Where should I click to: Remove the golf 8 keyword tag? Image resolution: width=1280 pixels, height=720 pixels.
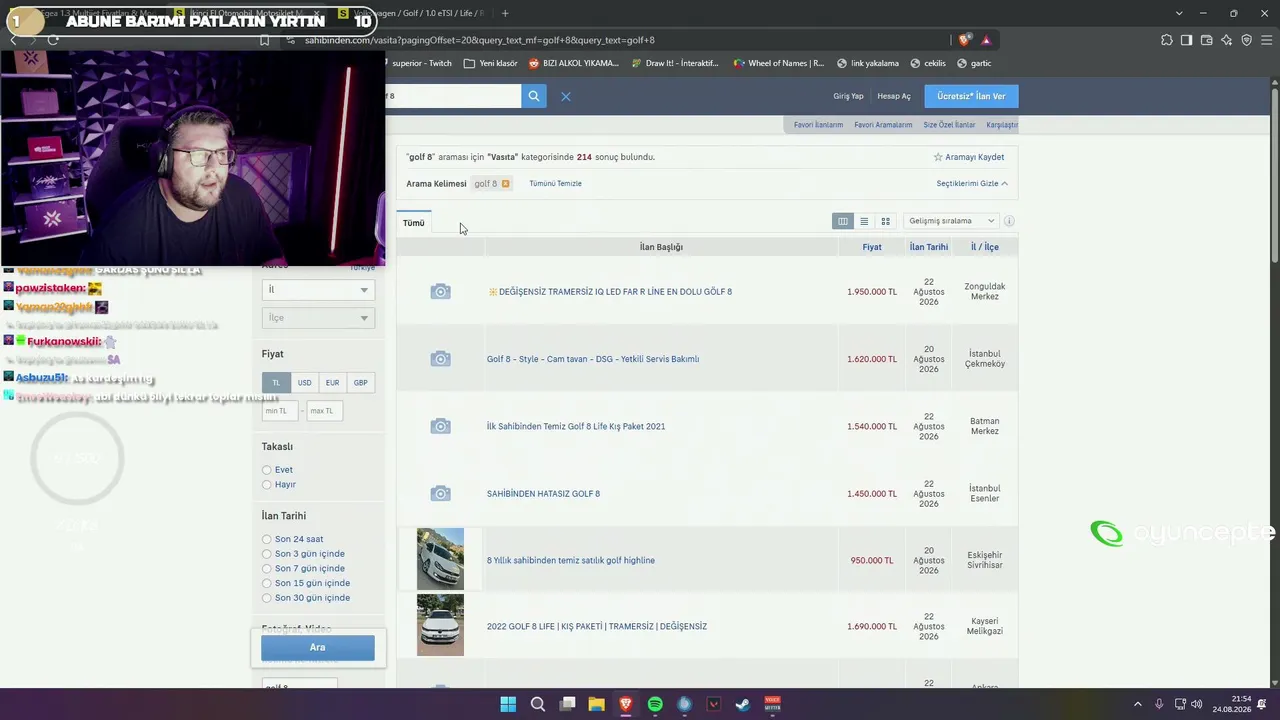506,184
